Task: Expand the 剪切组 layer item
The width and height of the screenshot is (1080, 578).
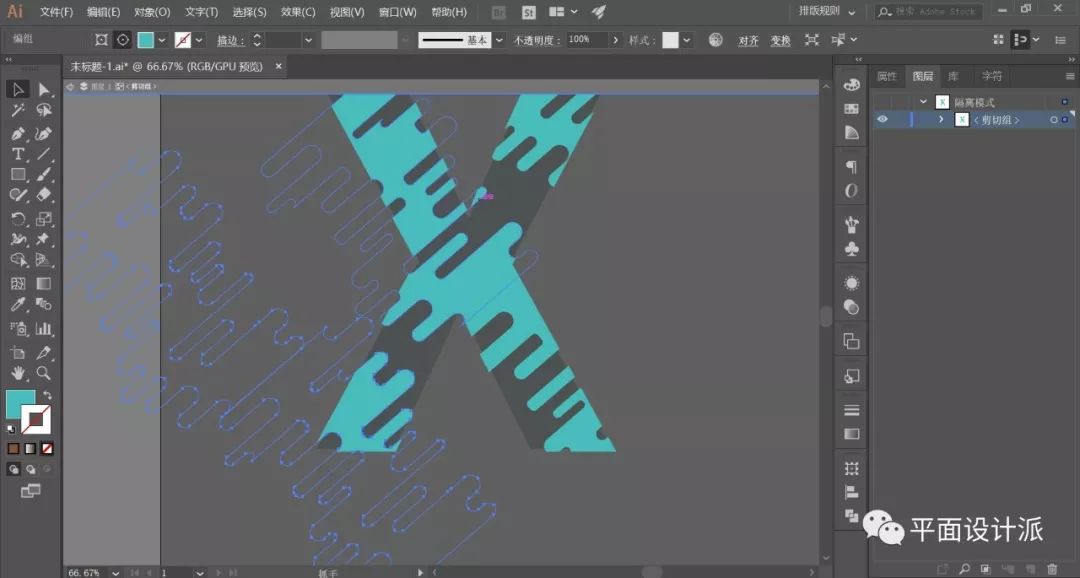Action: tap(941, 120)
